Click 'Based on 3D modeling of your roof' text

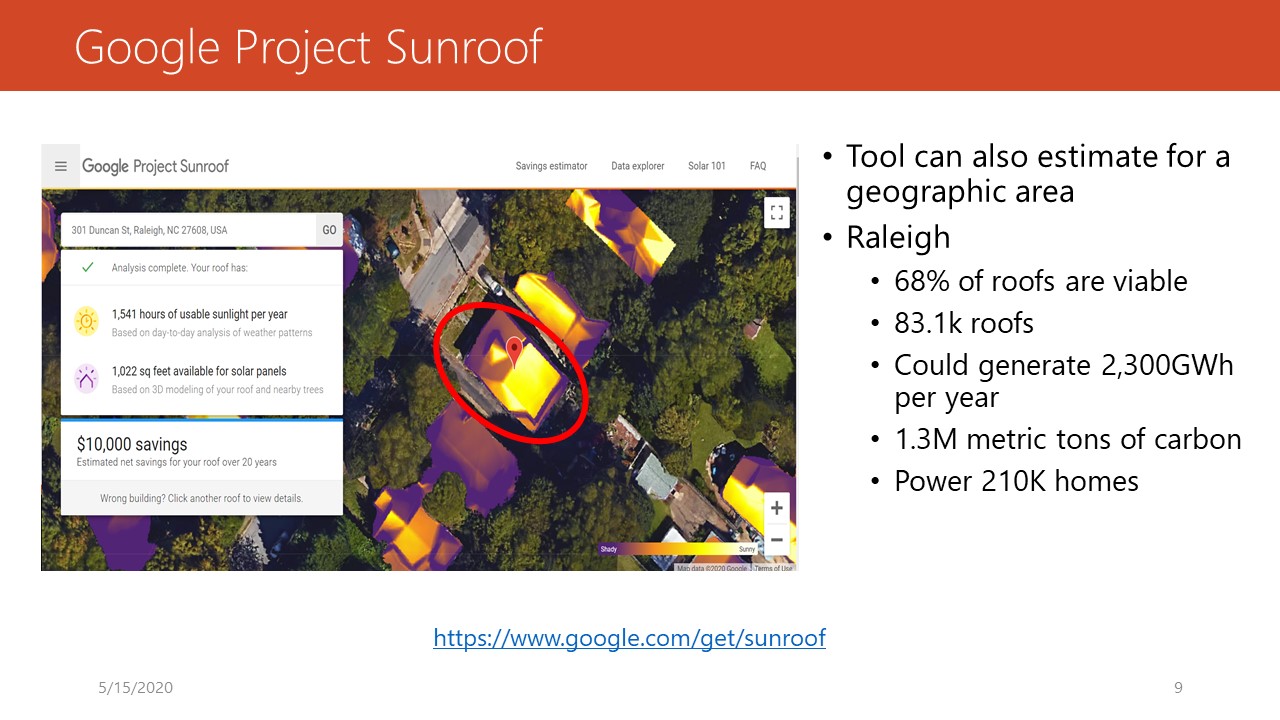click(218, 390)
